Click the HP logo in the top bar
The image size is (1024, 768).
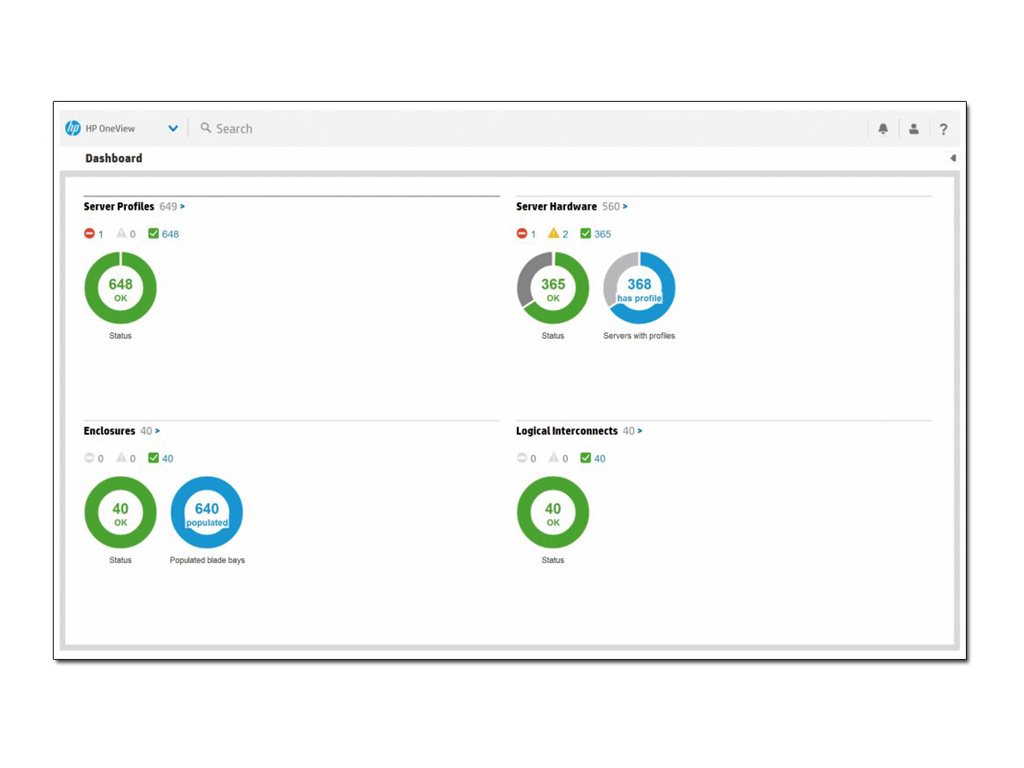coord(74,128)
